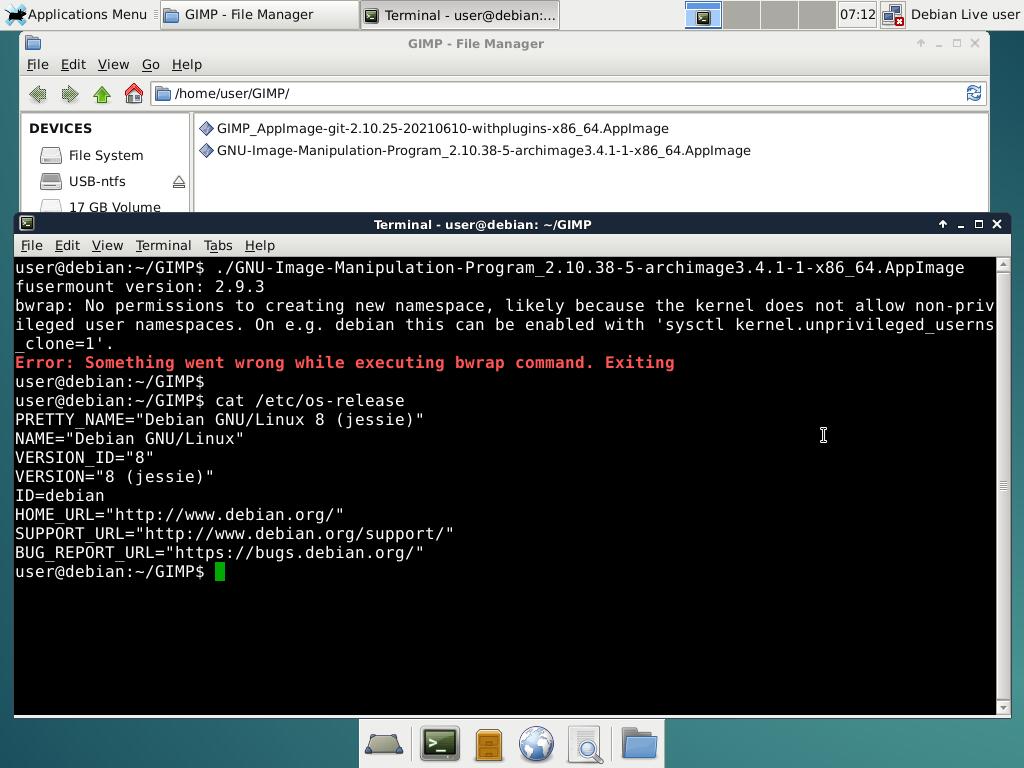Viewport: 1024px width, 768px height.
Task: Go forward with file manager's forward arrow
Action: coord(70,94)
